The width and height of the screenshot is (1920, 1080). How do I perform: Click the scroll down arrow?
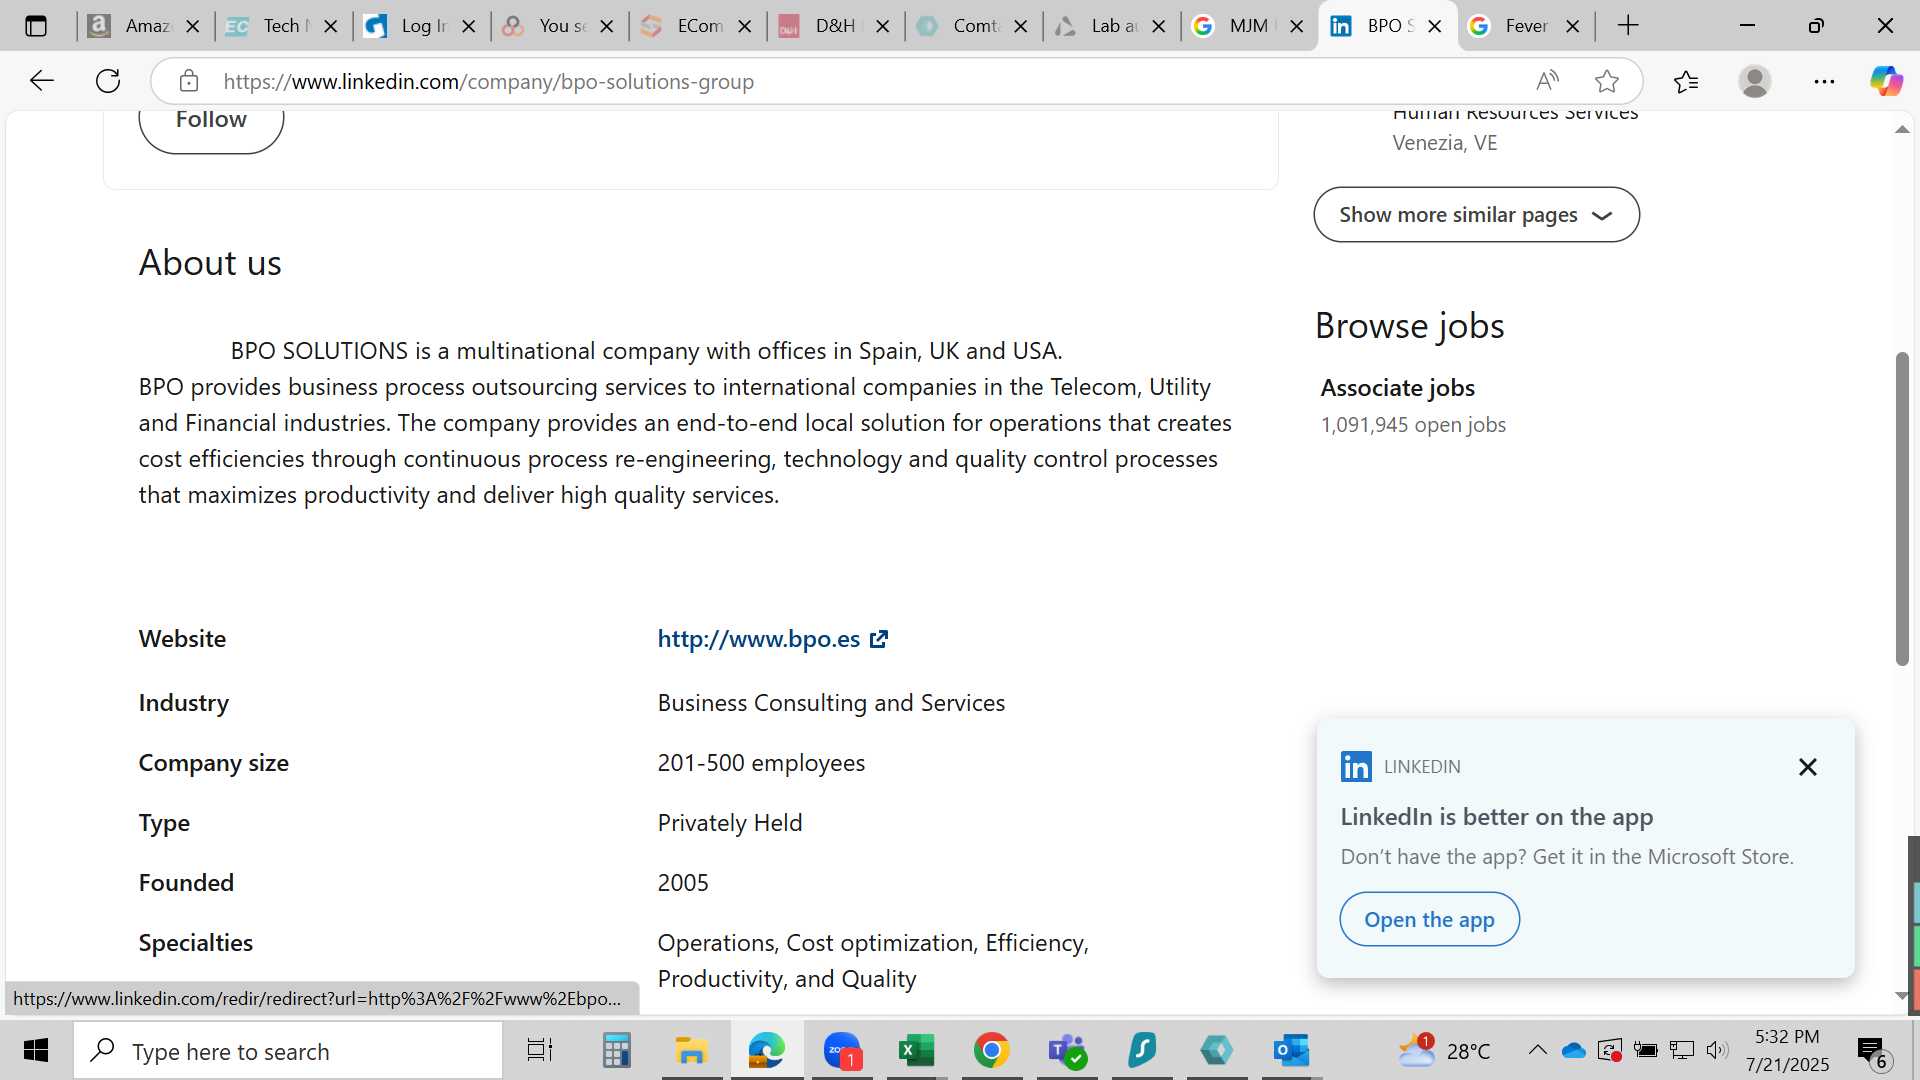pyautogui.click(x=1902, y=996)
